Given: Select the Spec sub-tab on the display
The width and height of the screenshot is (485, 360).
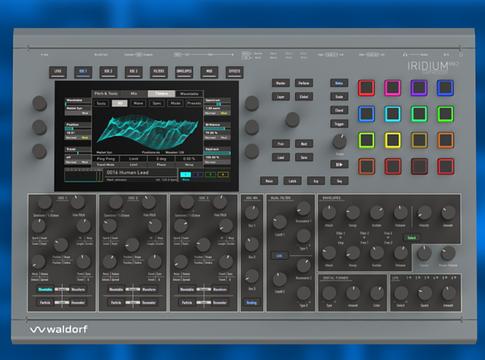Looking at the screenshot, I should click(157, 103).
